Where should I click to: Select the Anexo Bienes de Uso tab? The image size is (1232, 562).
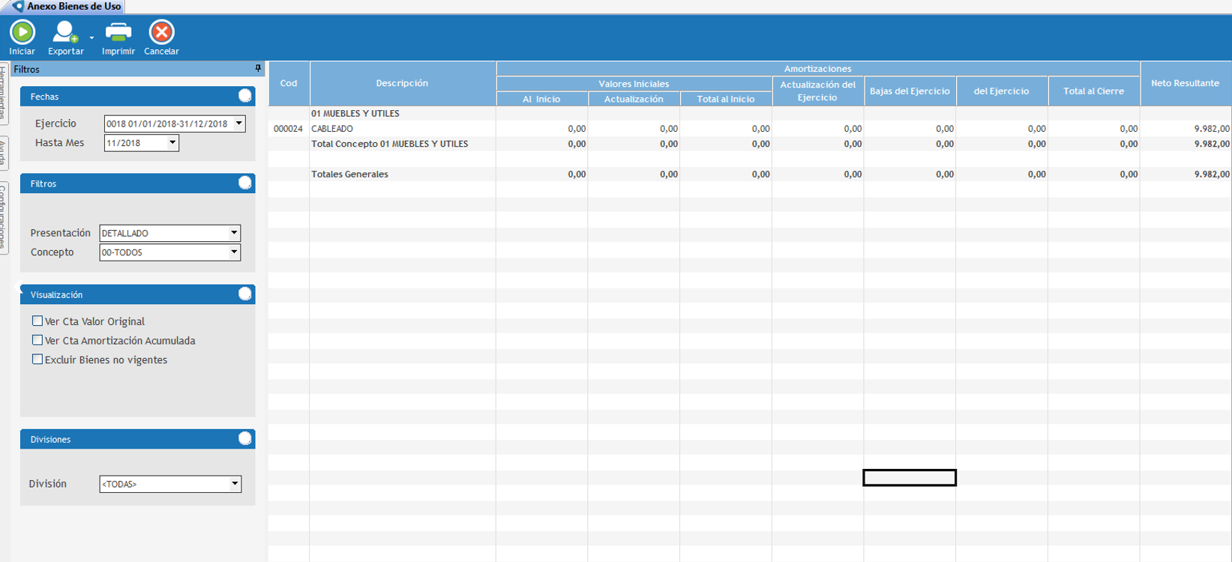point(67,7)
